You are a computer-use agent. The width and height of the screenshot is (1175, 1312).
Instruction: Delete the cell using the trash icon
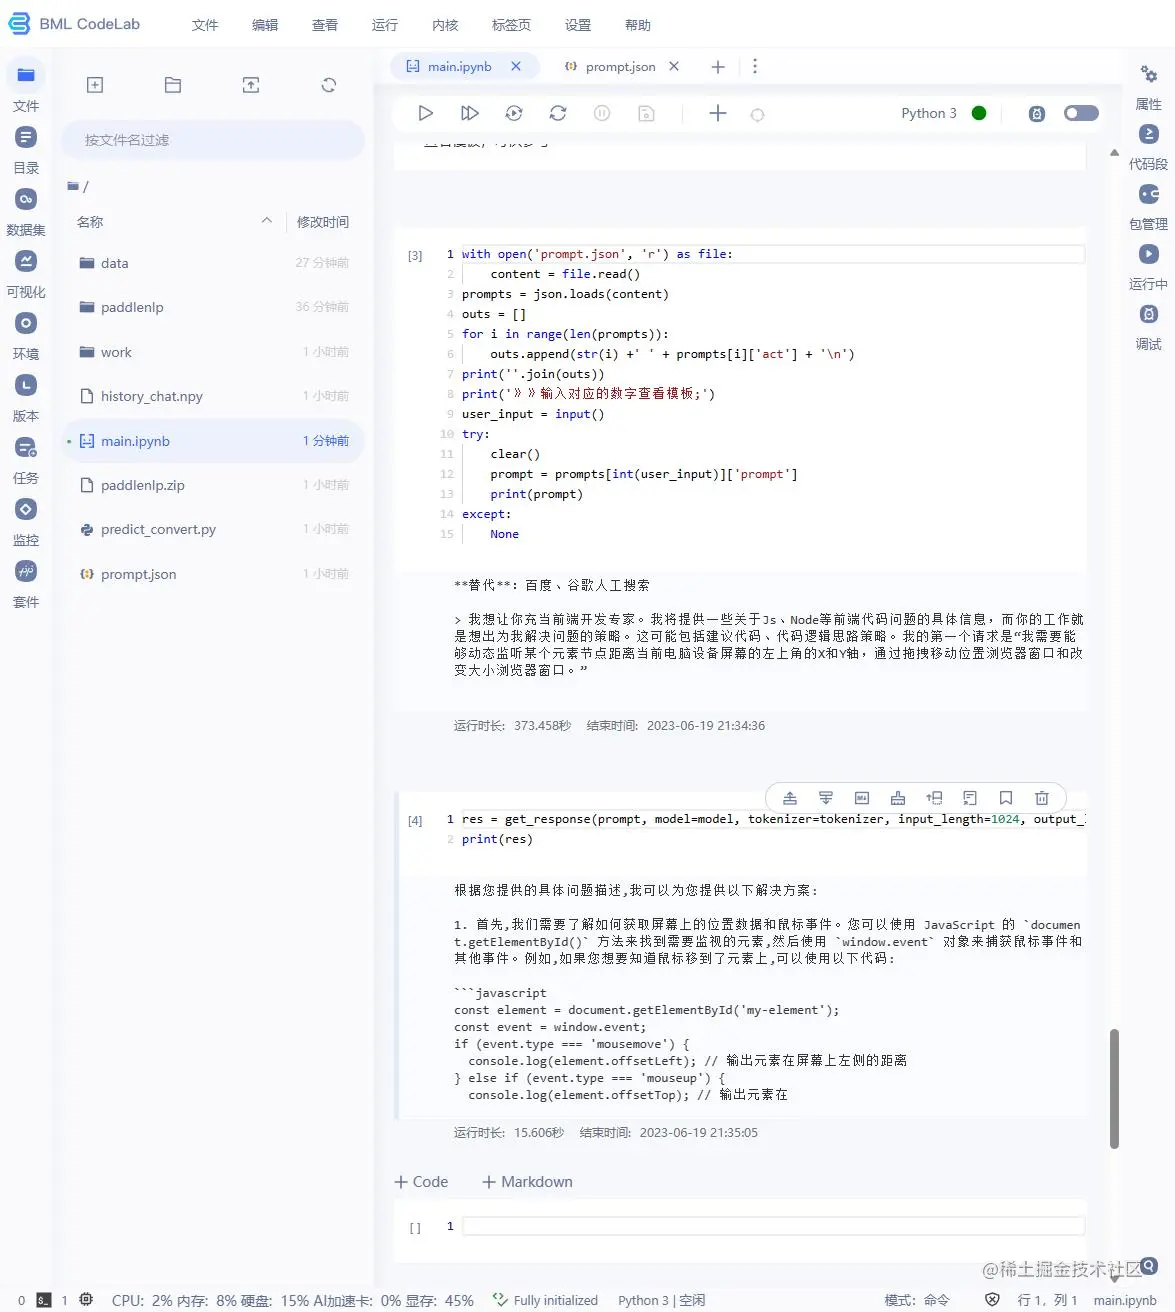[1042, 797]
